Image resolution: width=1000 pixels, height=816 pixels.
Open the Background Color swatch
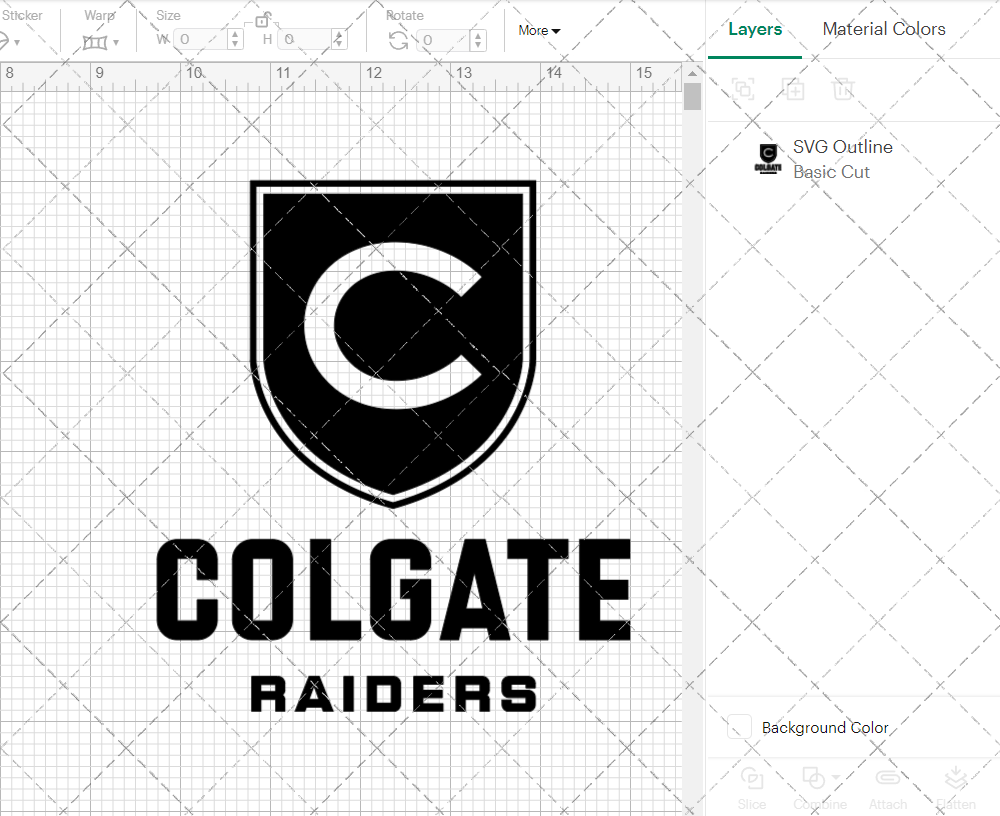(739, 727)
